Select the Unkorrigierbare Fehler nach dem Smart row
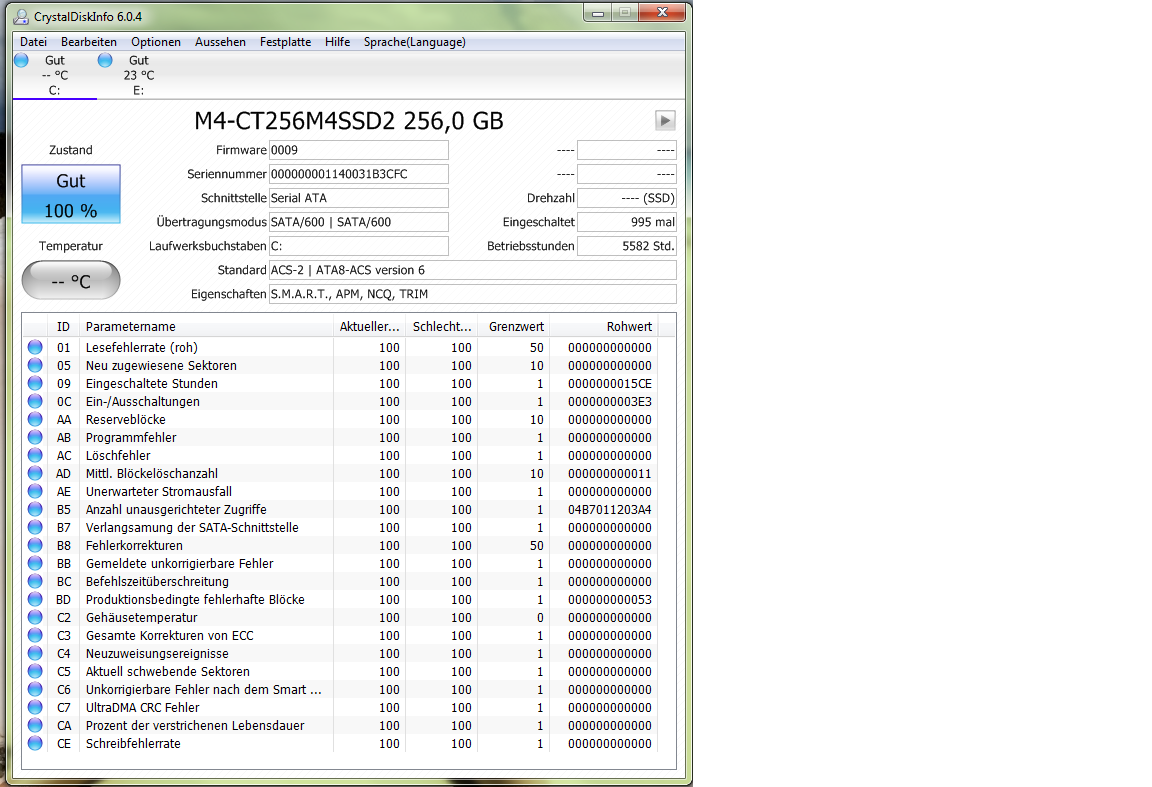The height and width of the screenshot is (787, 1152). (340, 689)
